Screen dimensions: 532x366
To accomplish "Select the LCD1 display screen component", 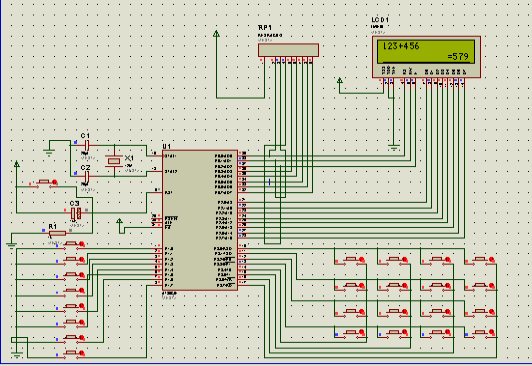I will click(426, 57).
